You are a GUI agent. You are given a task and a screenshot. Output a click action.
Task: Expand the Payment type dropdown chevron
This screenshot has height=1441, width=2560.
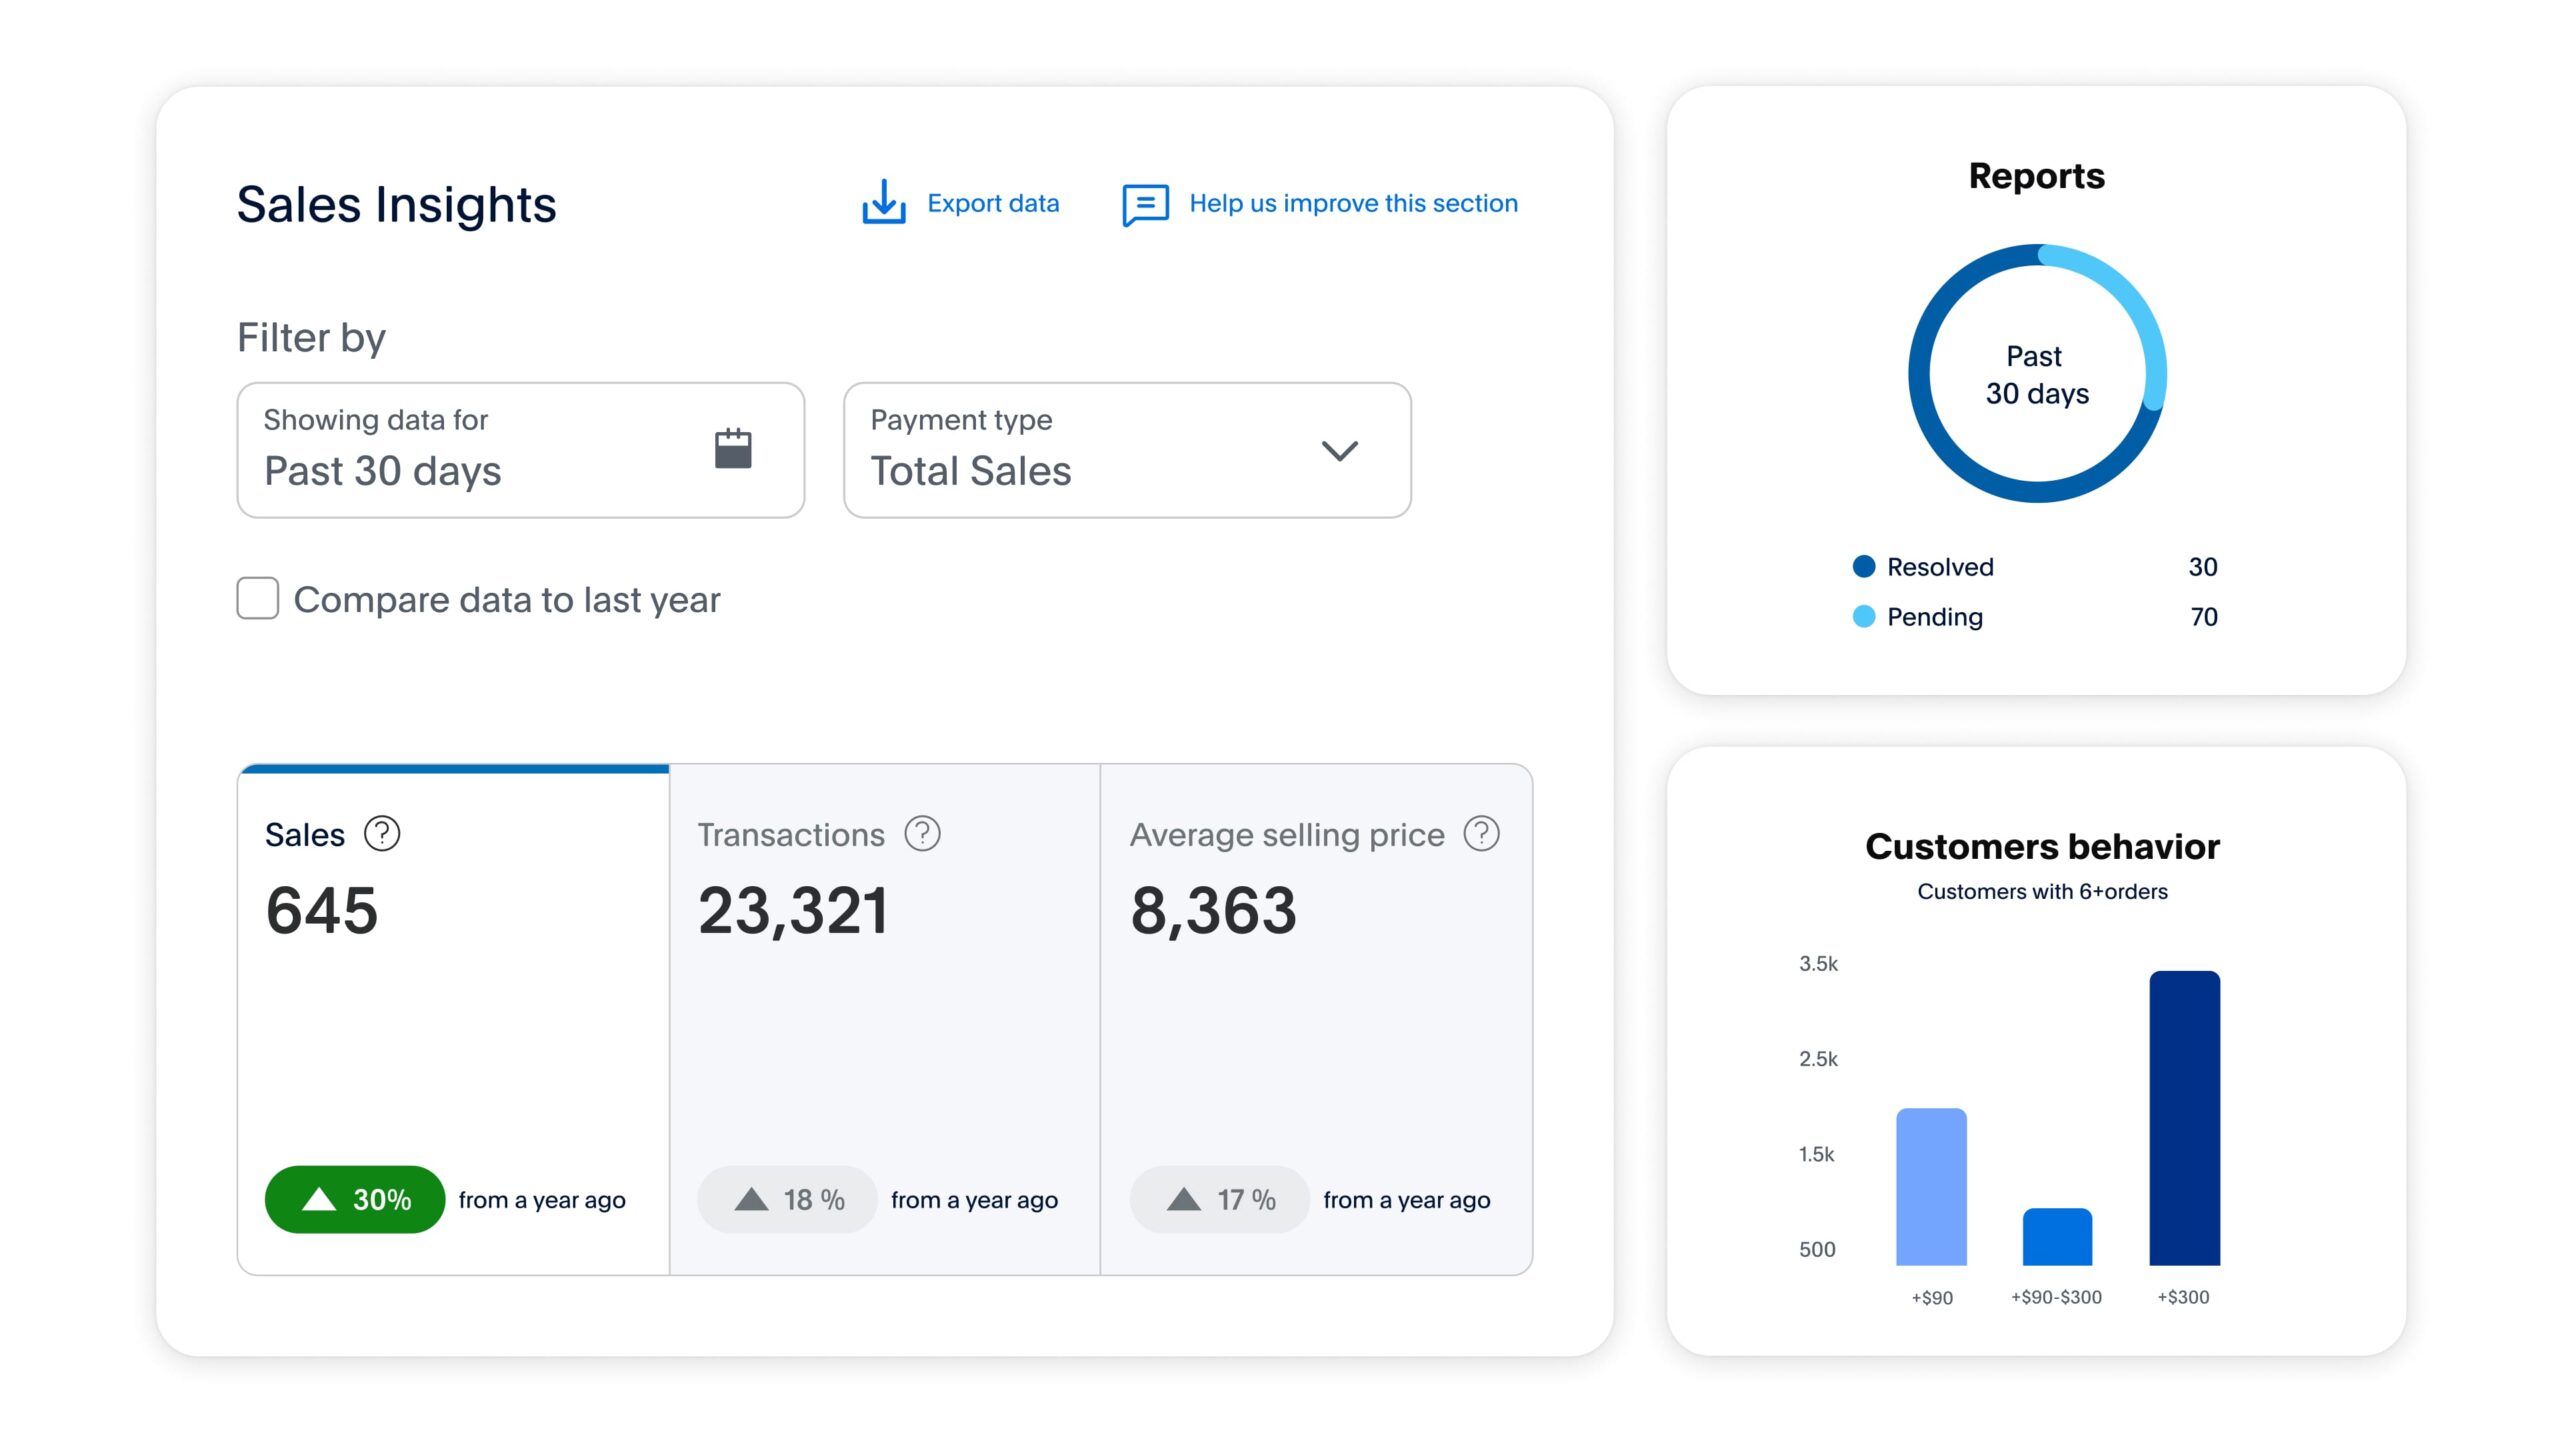pyautogui.click(x=1339, y=450)
